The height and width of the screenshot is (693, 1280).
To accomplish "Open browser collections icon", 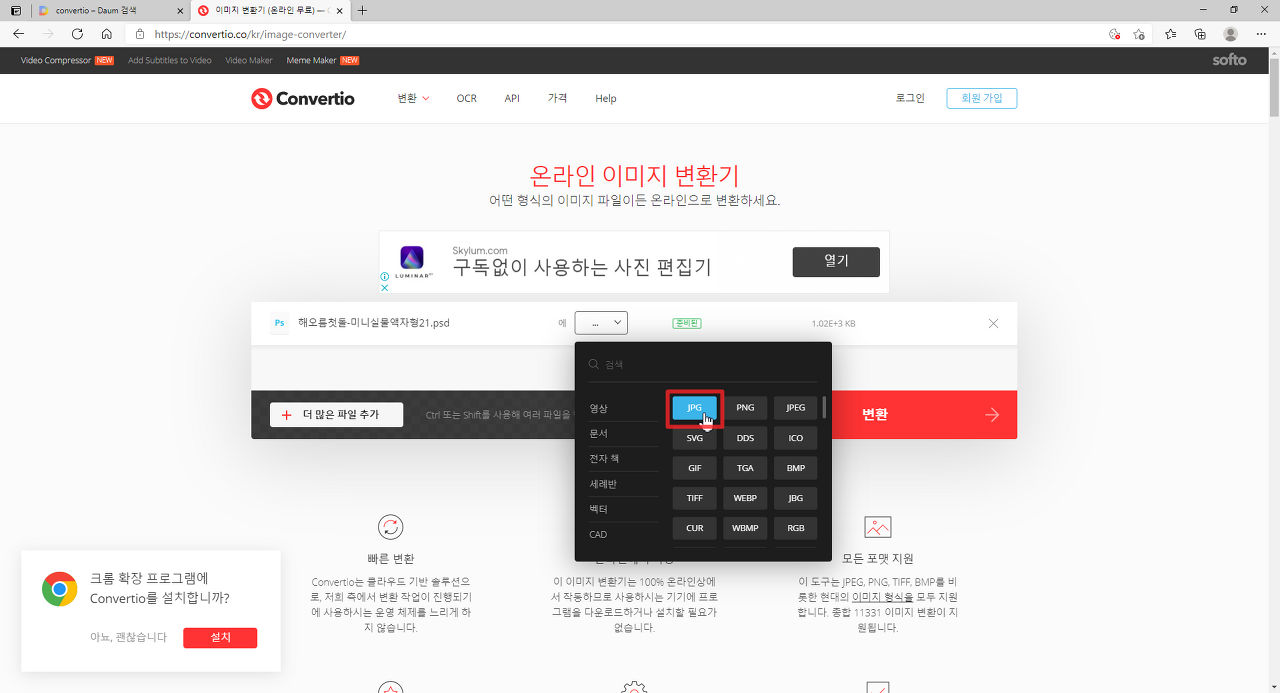I will click(1200, 34).
